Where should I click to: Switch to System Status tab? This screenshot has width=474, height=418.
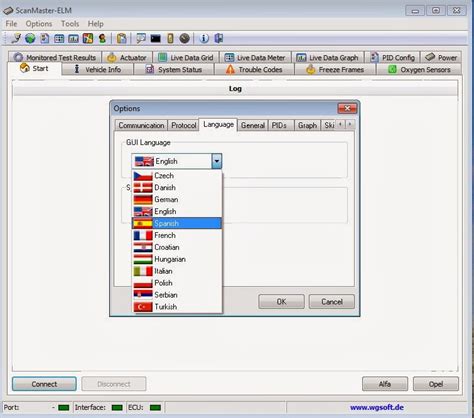(174, 69)
